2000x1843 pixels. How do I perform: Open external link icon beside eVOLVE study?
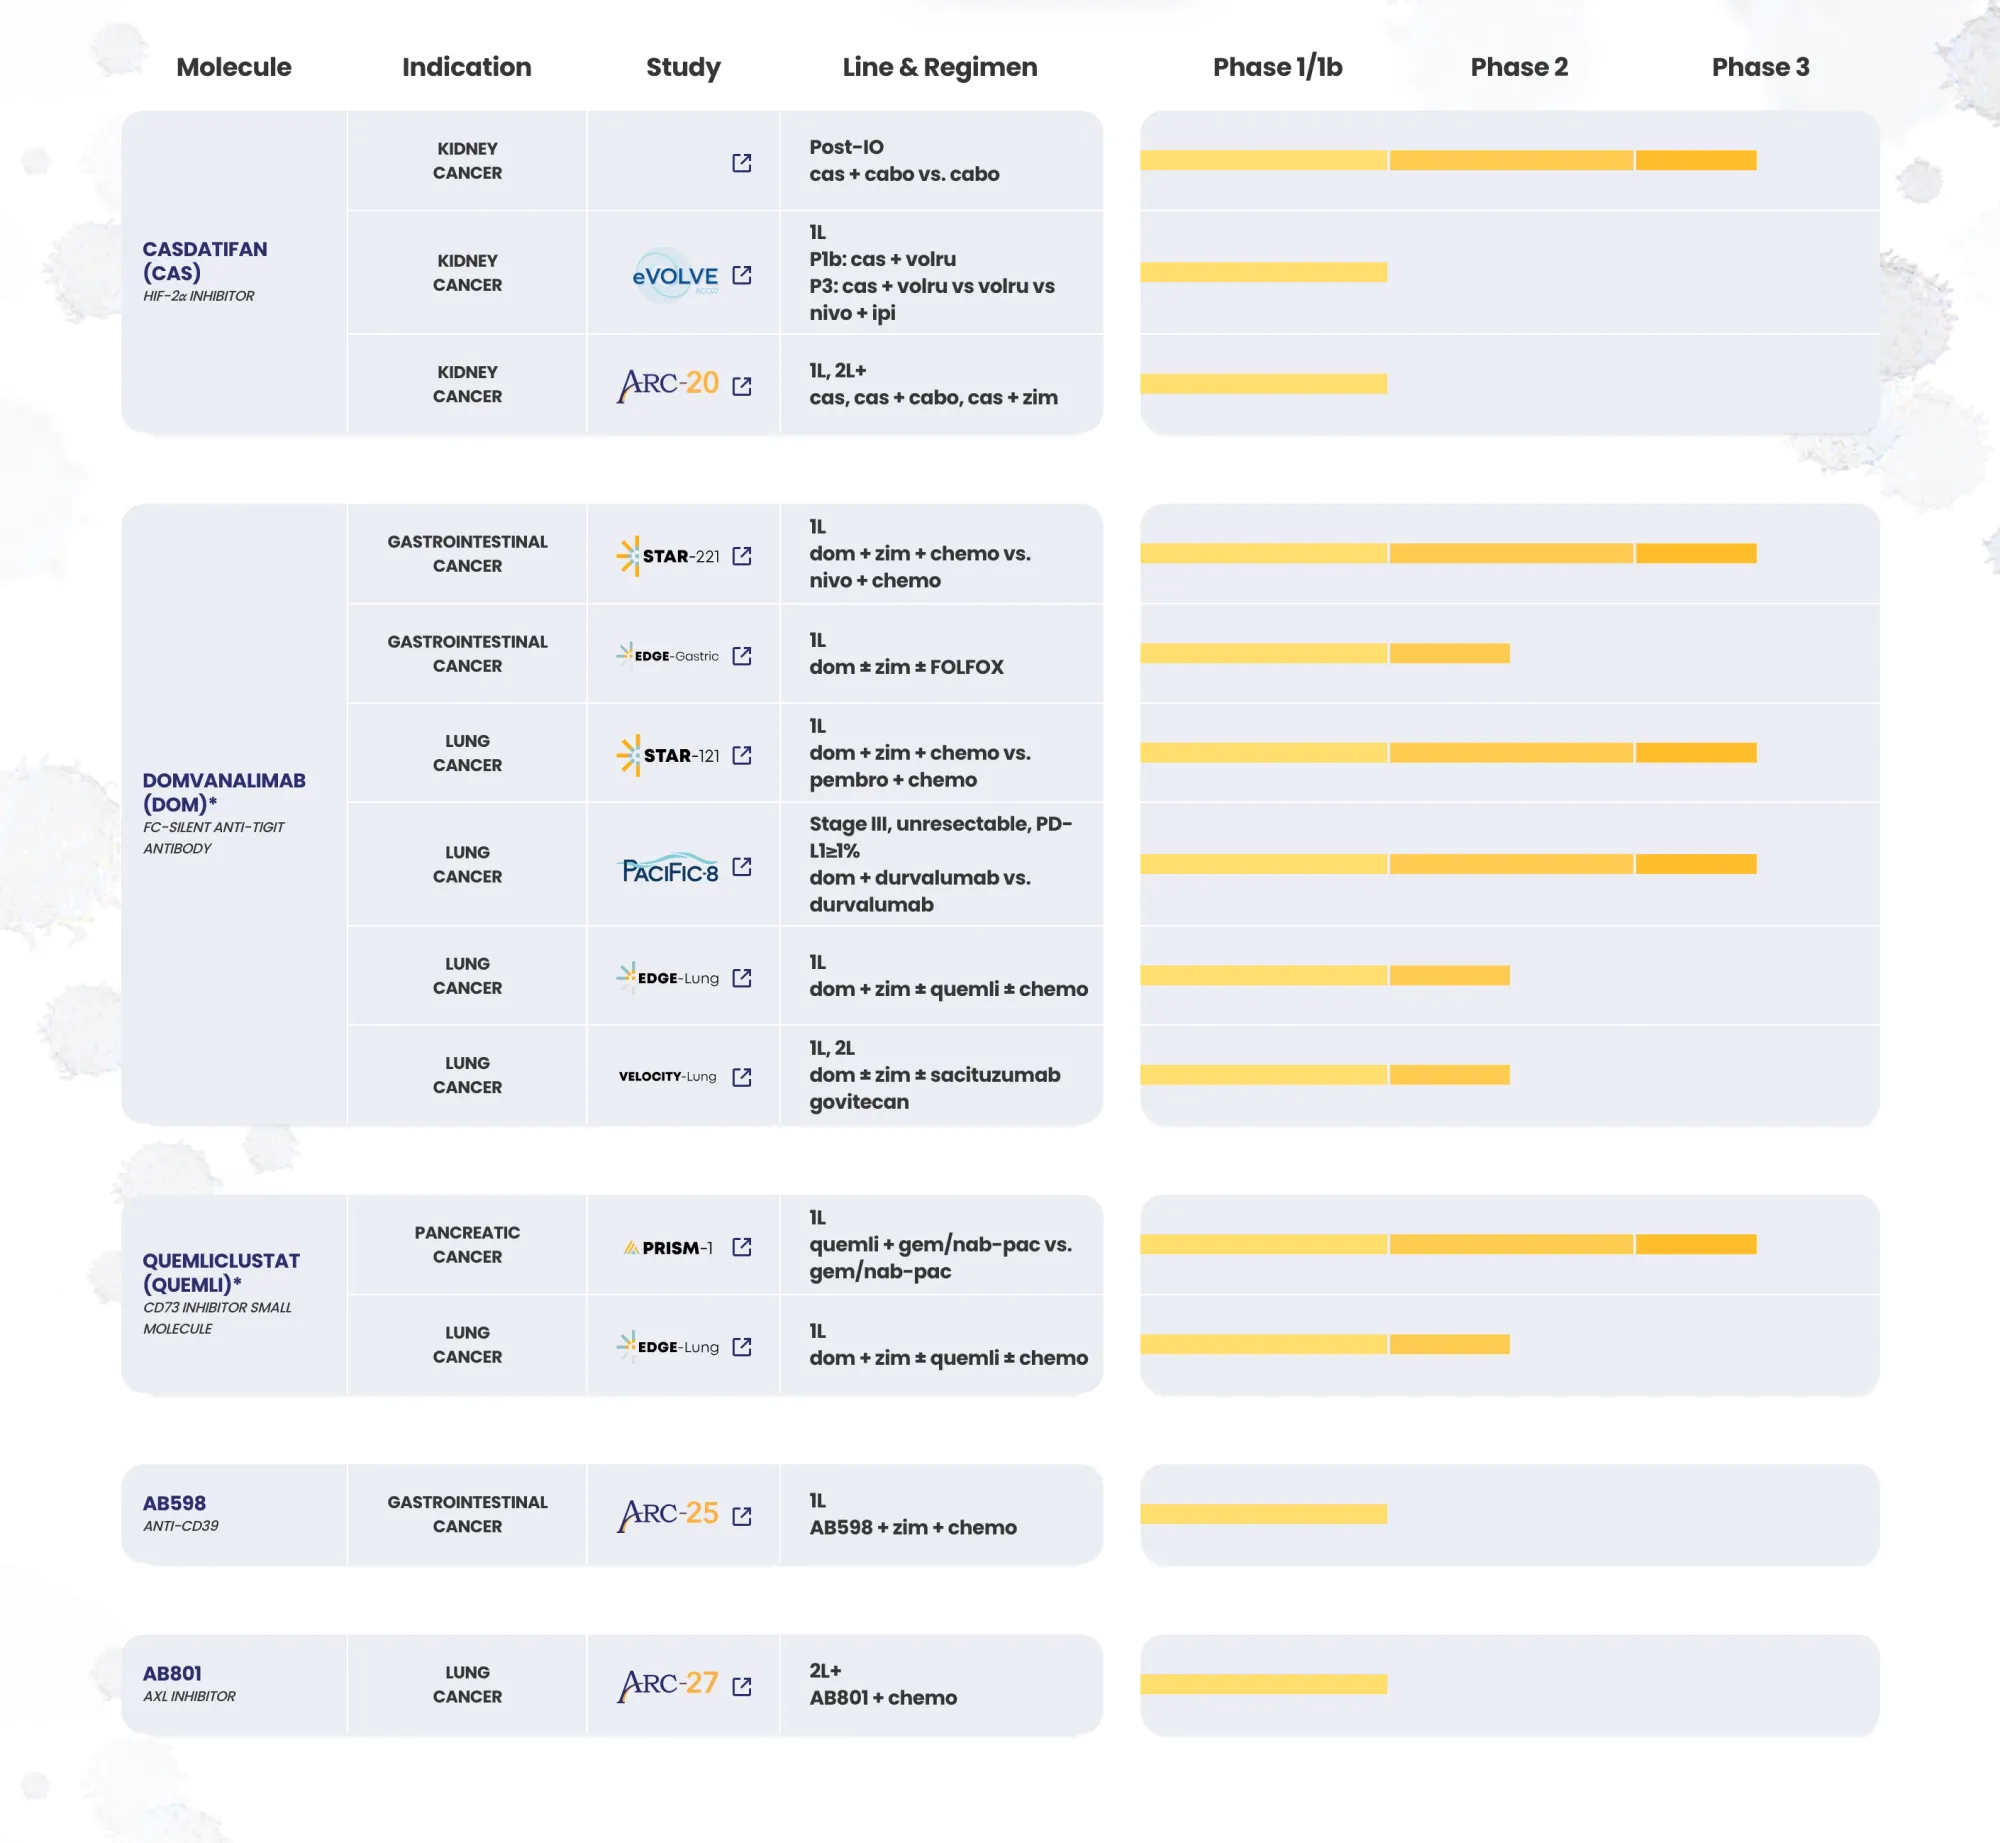(x=742, y=275)
